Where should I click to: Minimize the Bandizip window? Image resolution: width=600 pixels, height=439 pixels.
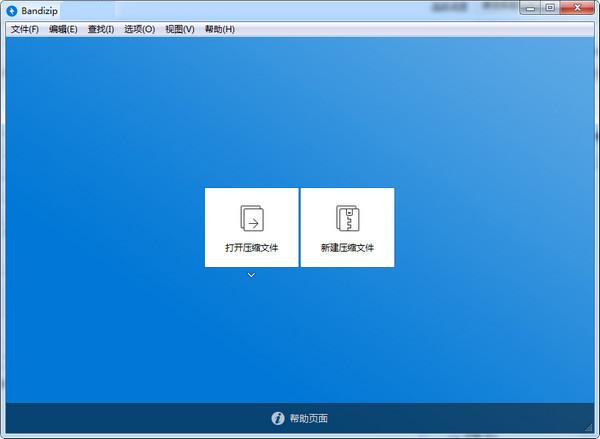click(530, 8)
